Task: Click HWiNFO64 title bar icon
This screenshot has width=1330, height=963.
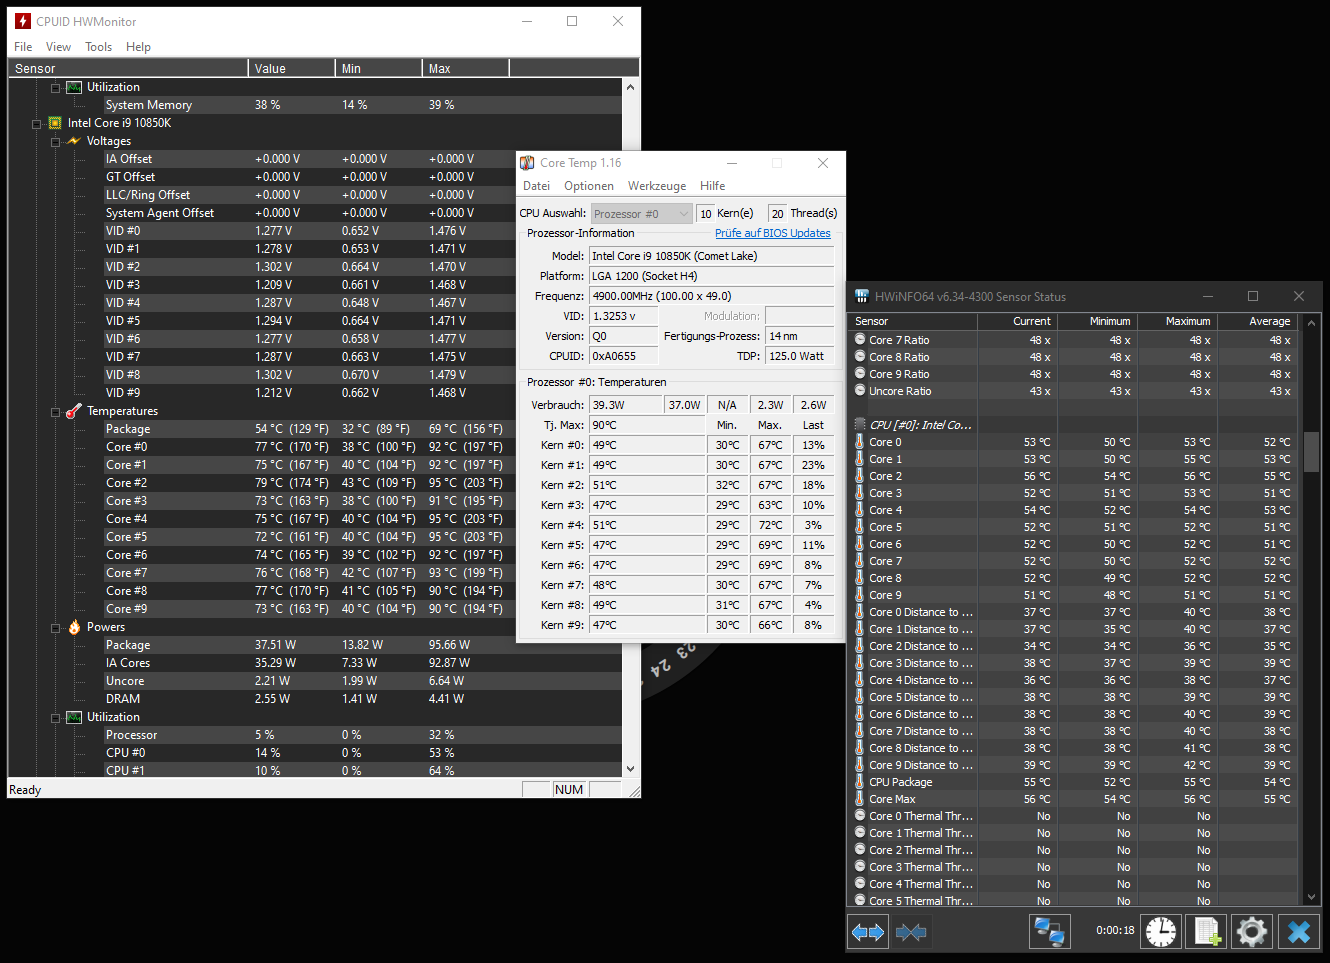Action: pyautogui.click(x=862, y=296)
